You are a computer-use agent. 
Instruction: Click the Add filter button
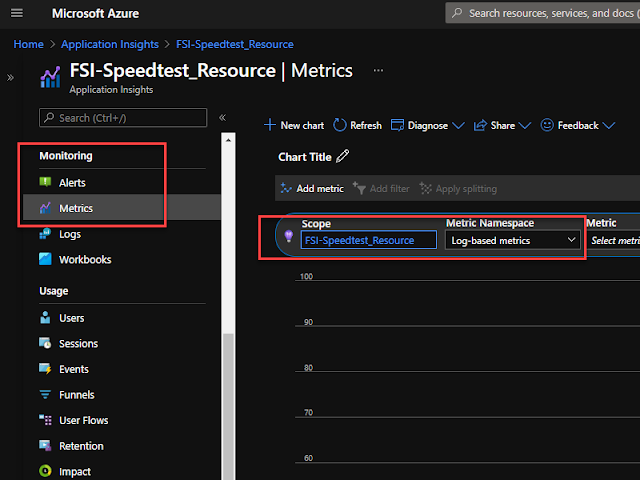click(x=381, y=189)
